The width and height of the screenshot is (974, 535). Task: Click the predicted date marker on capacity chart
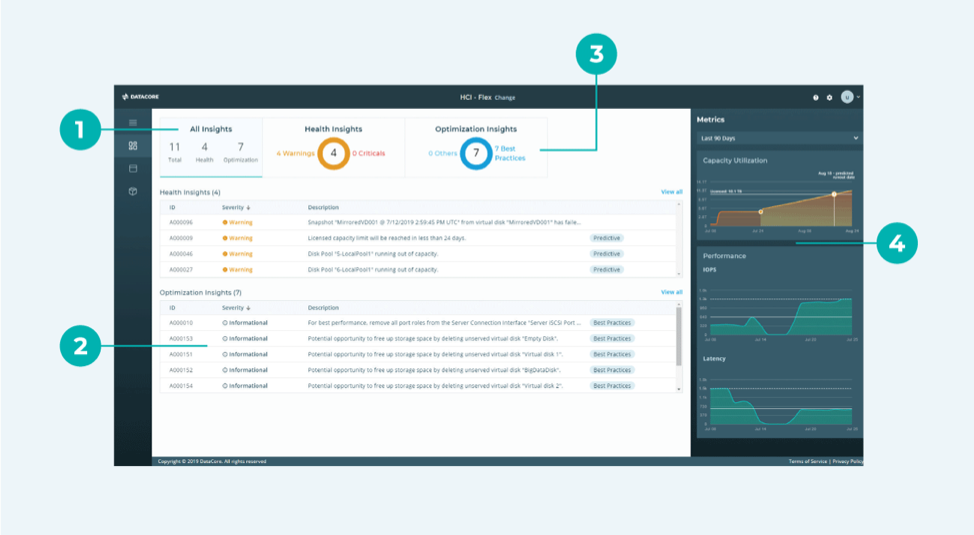coord(834,194)
